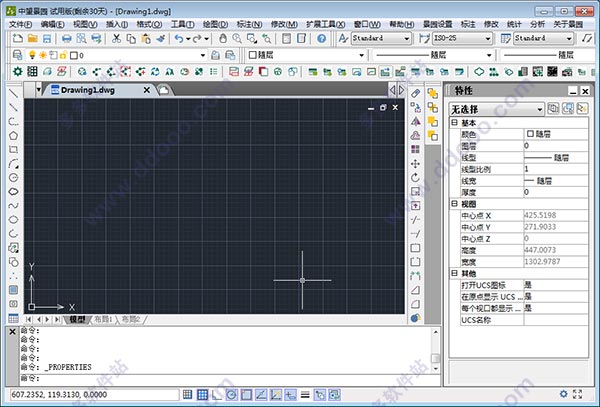Select the Pan hand tool

coord(223,38)
